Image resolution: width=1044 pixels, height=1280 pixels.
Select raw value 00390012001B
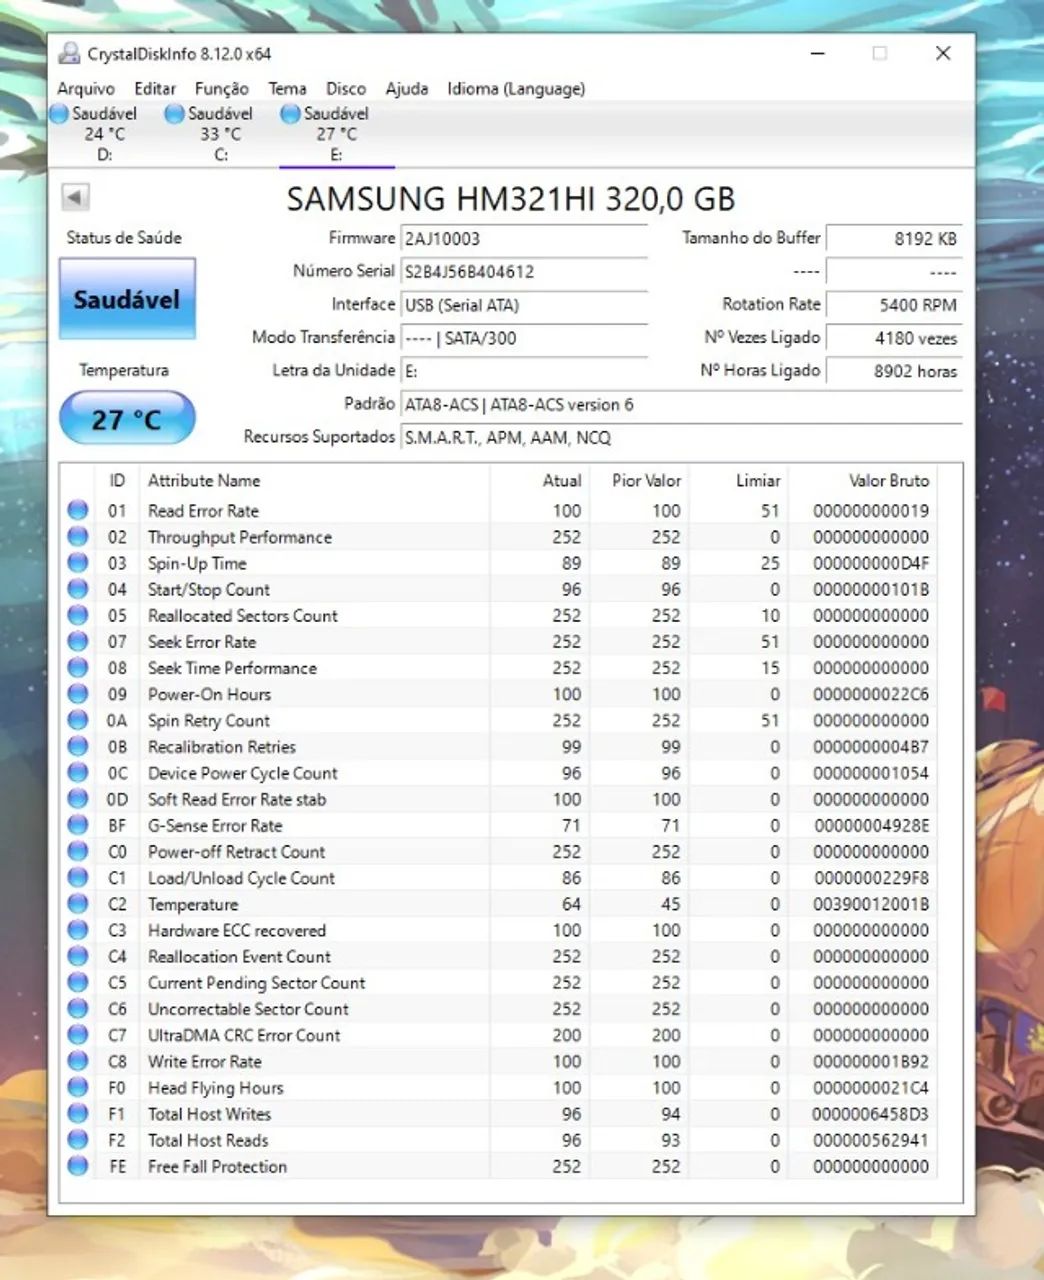point(871,904)
